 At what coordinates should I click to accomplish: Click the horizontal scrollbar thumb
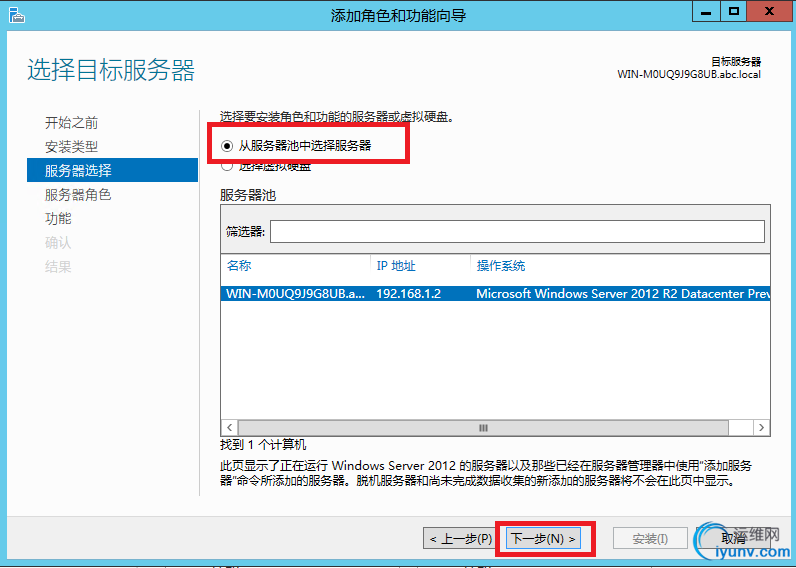coord(483,427)
